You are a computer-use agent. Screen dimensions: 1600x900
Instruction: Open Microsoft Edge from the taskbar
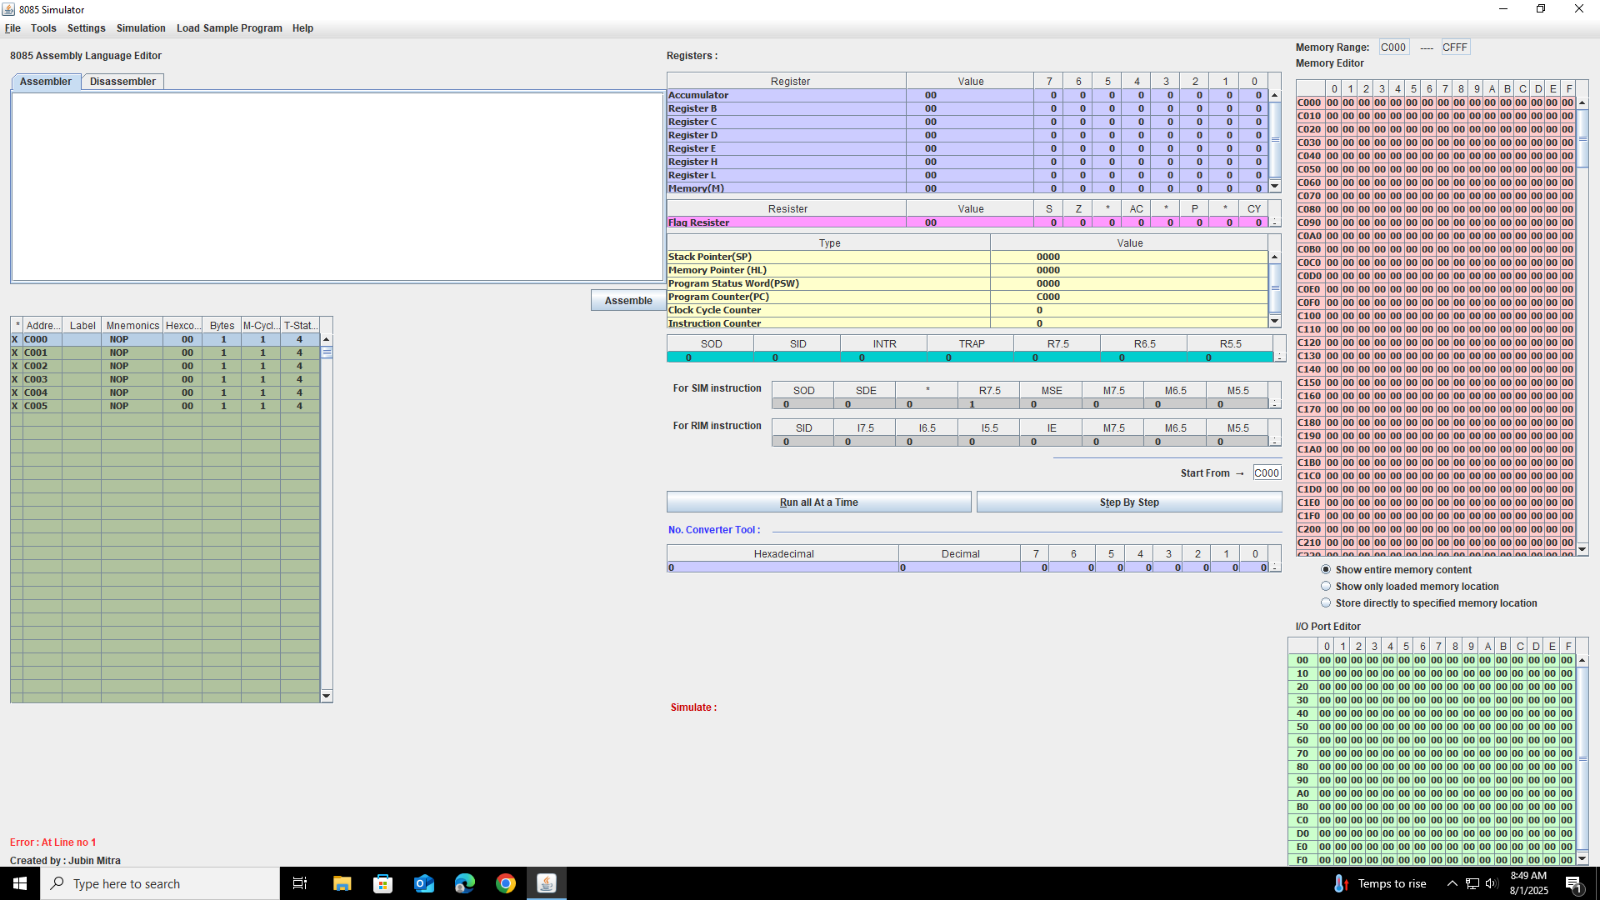coord(465,883)
